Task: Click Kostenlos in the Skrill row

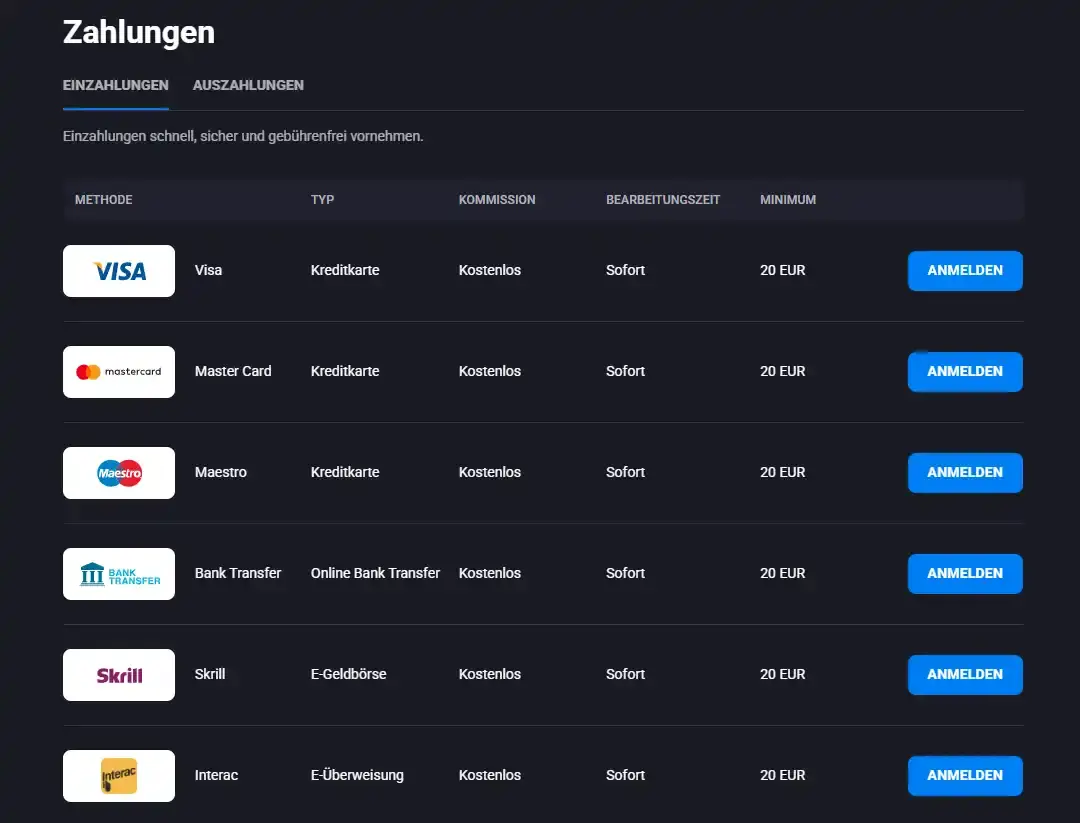Action: click(490, 674)
